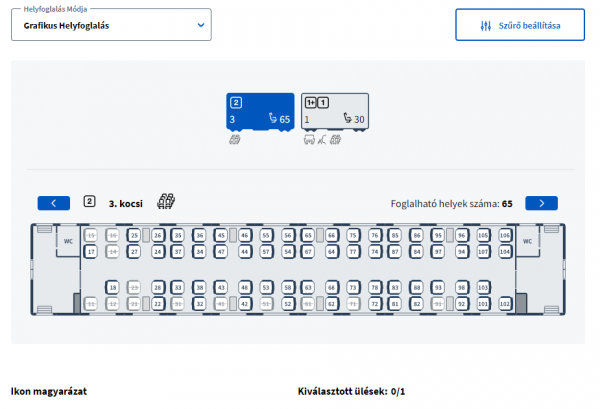The image size is (600, 409).
Task: Select seat 25 on the seat map
Action: coord(134,236)
